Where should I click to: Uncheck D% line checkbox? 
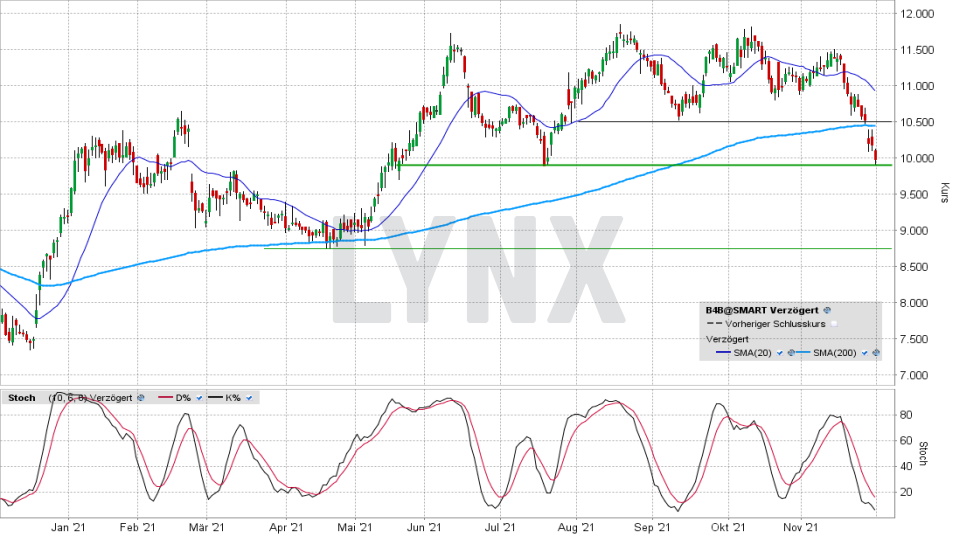point(199,398)
